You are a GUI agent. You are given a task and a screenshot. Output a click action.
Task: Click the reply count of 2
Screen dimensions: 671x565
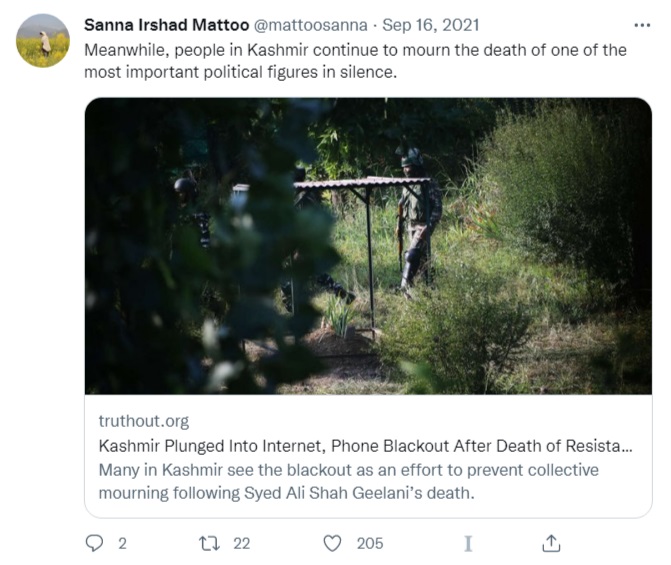[122, 543]
